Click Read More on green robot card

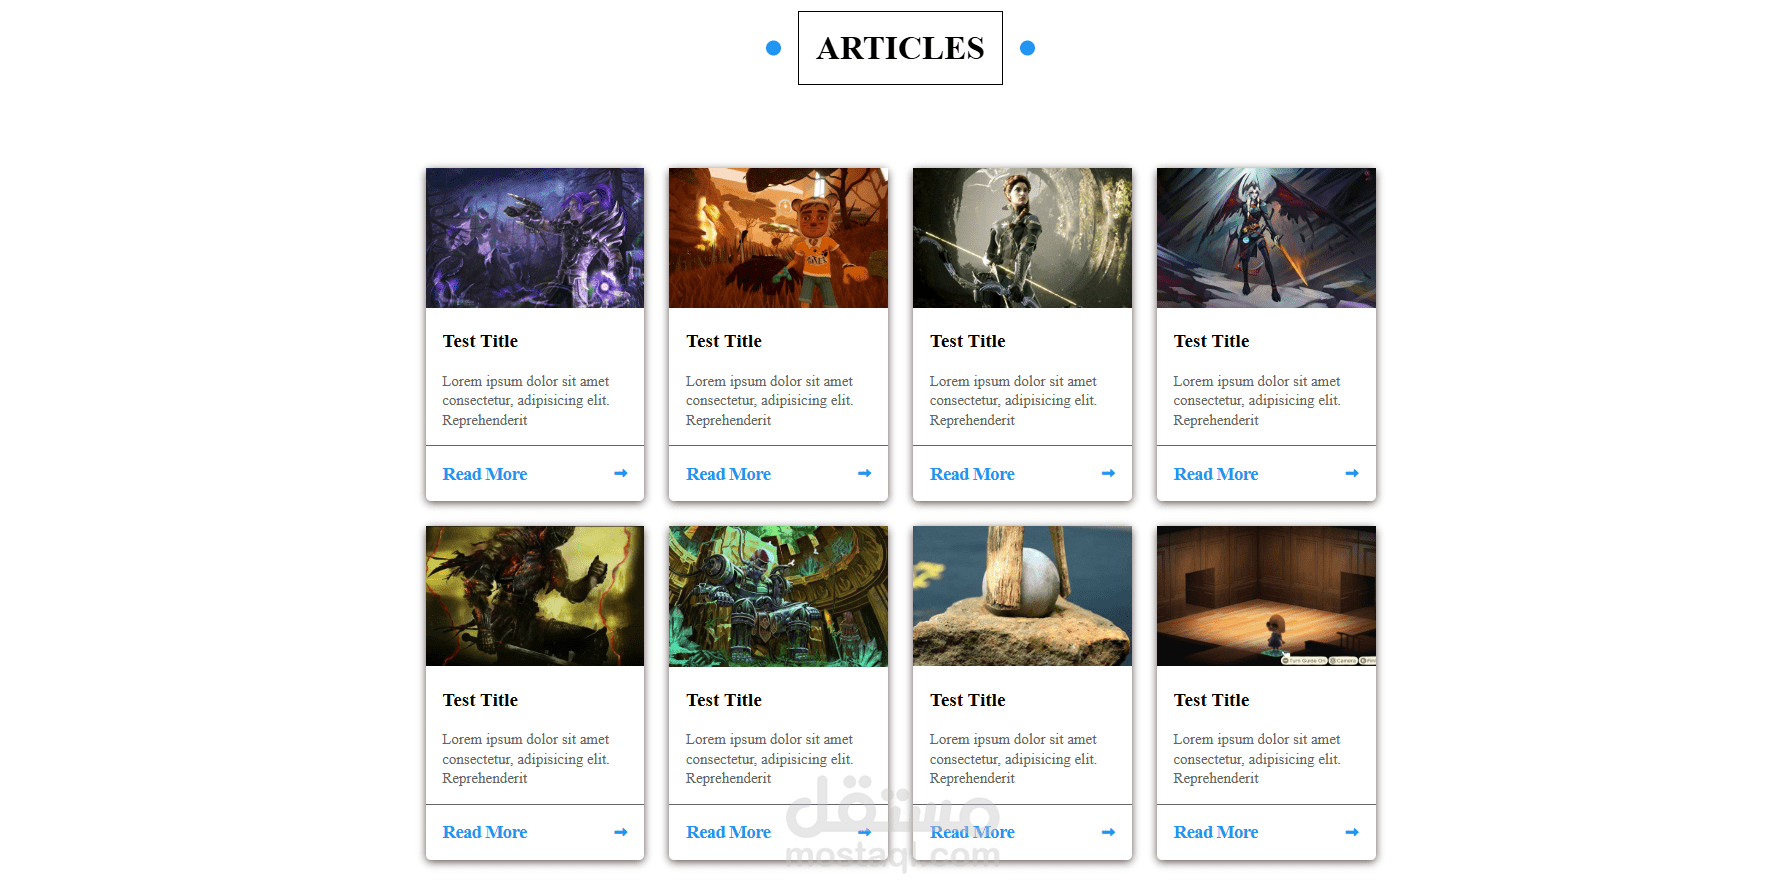pyautogui.click(x=728, y=832)
